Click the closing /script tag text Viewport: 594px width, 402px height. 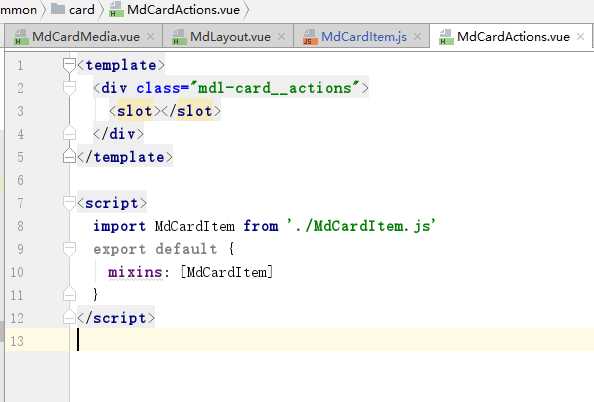tap(116, 318)
